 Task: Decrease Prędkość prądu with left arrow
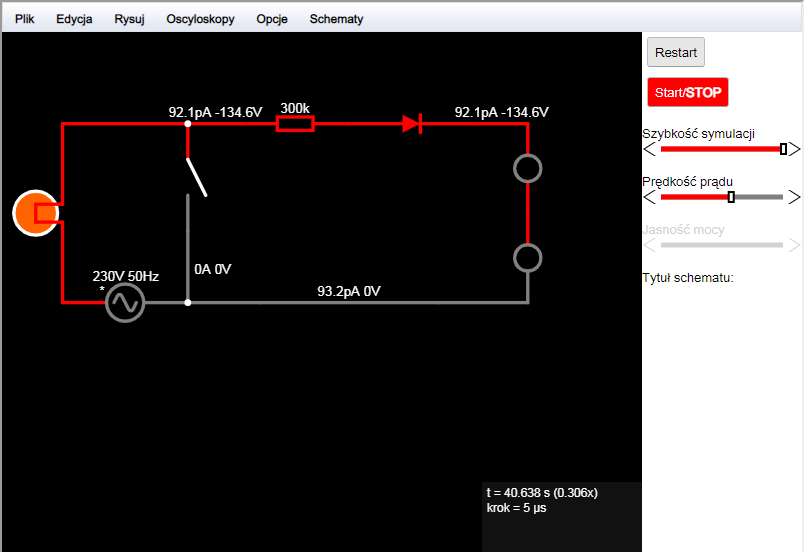coord(650,197)
